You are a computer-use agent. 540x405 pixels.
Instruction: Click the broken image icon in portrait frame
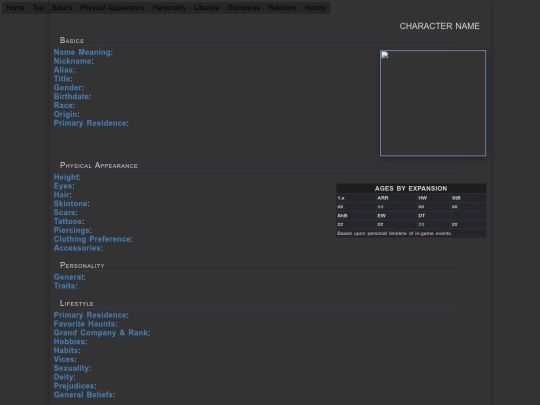pyautogui.click(x=385, y=55)
